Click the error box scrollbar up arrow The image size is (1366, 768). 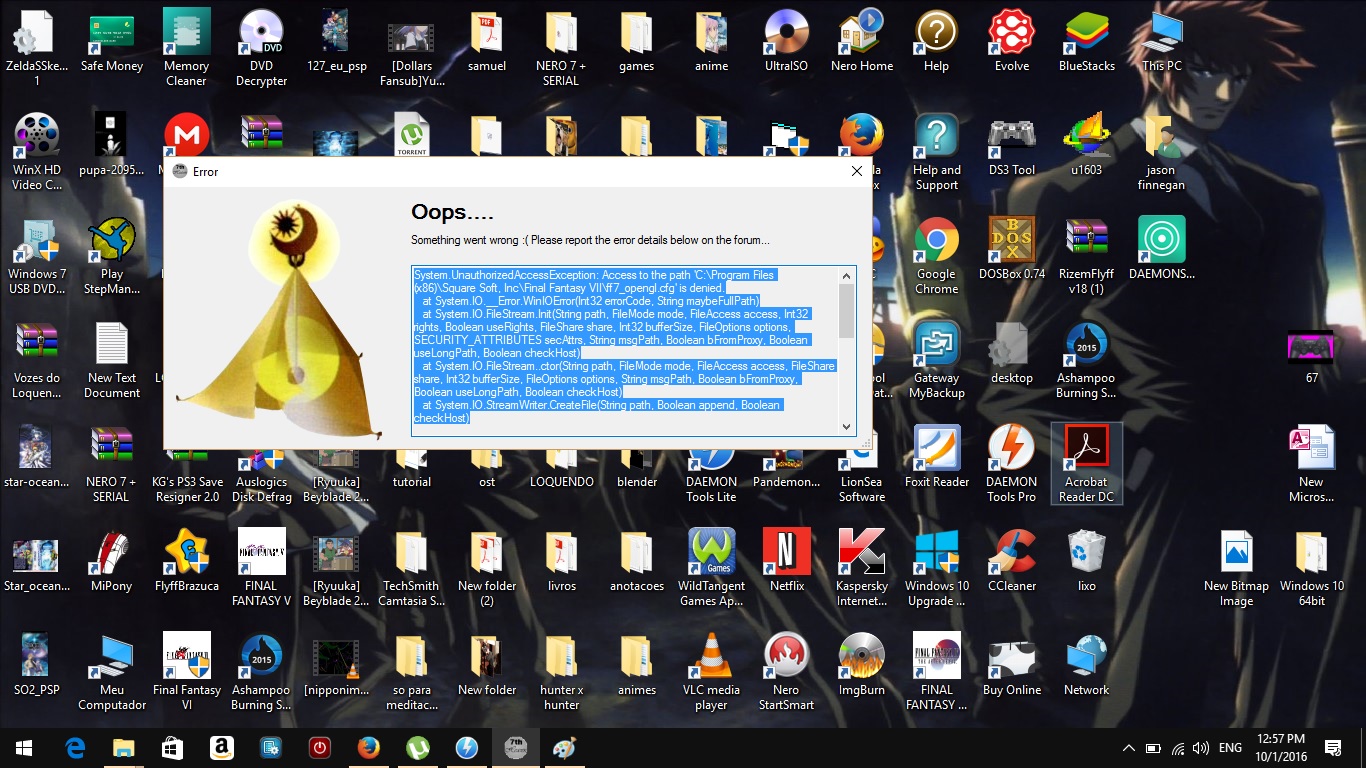pos(847,275)
